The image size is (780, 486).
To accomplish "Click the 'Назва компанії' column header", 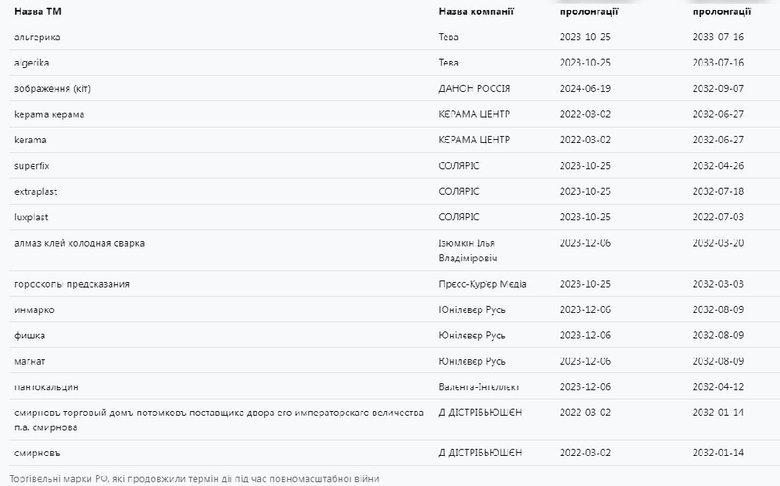I will (476, 11).
